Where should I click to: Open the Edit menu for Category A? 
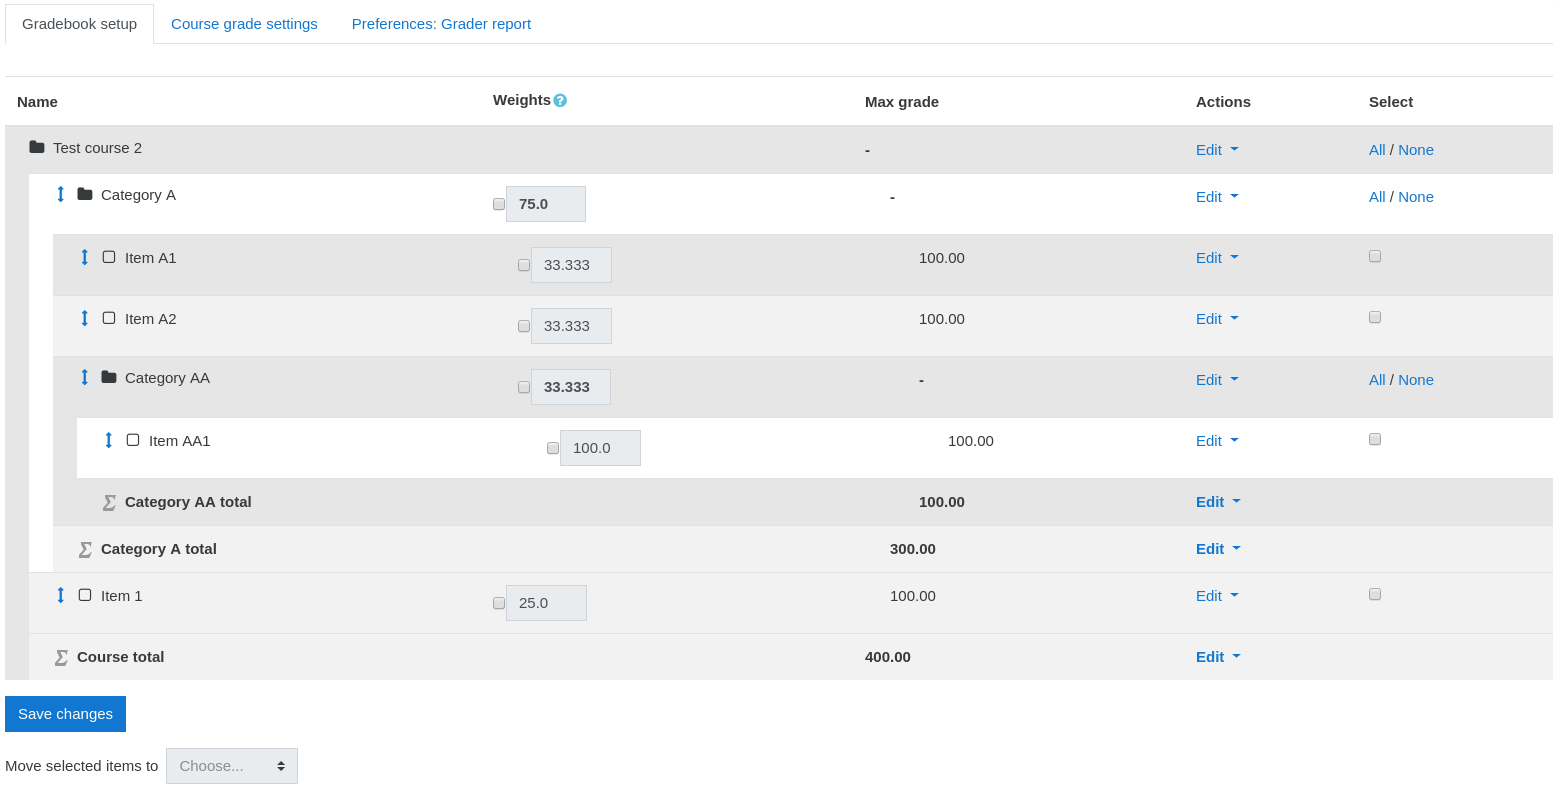click(x=1217, y=196)
